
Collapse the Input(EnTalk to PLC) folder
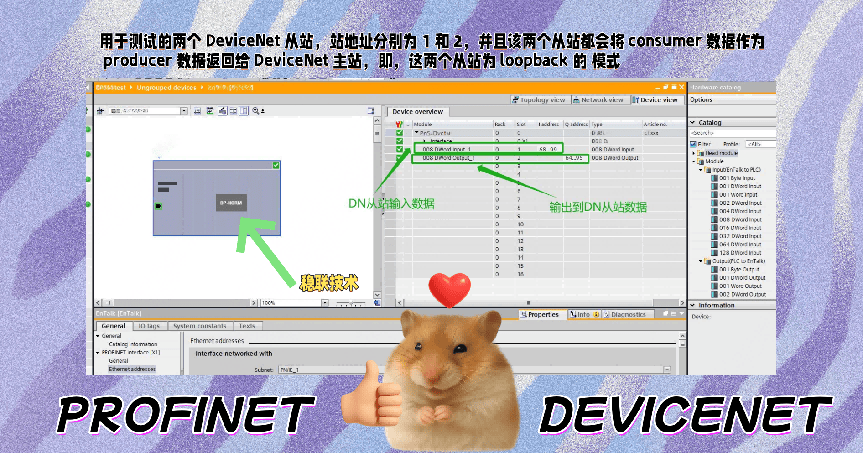[x=701, y=170]
